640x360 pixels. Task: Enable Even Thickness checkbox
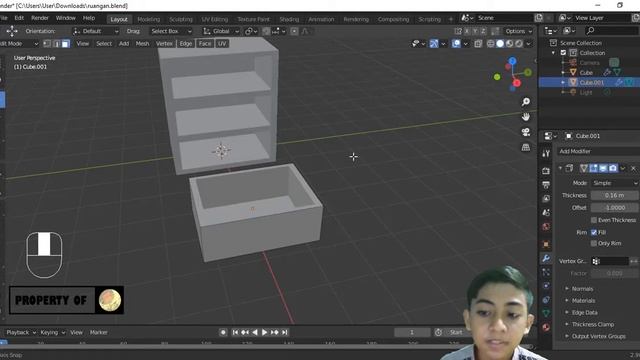[x=594, y=220]
